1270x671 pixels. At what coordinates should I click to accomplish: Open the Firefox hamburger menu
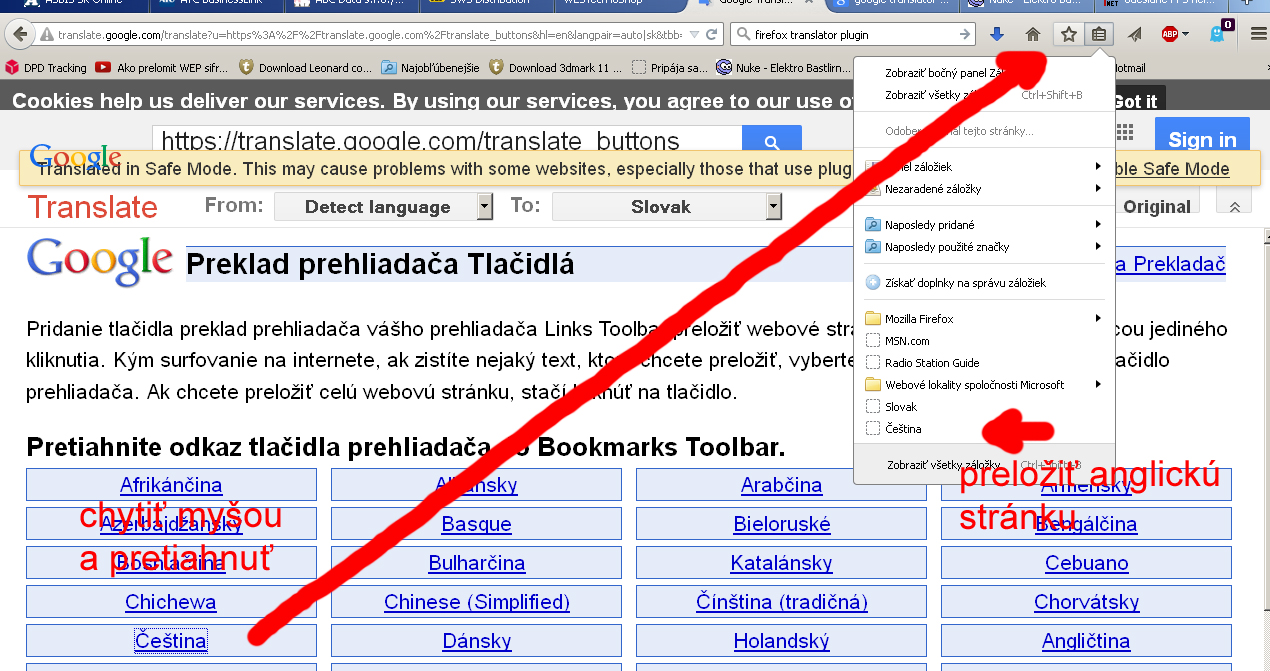point(1258,34)
